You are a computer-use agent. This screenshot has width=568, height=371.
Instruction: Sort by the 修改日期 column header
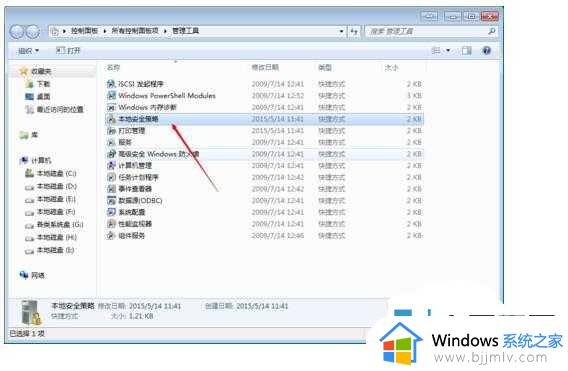pos(265,67)
